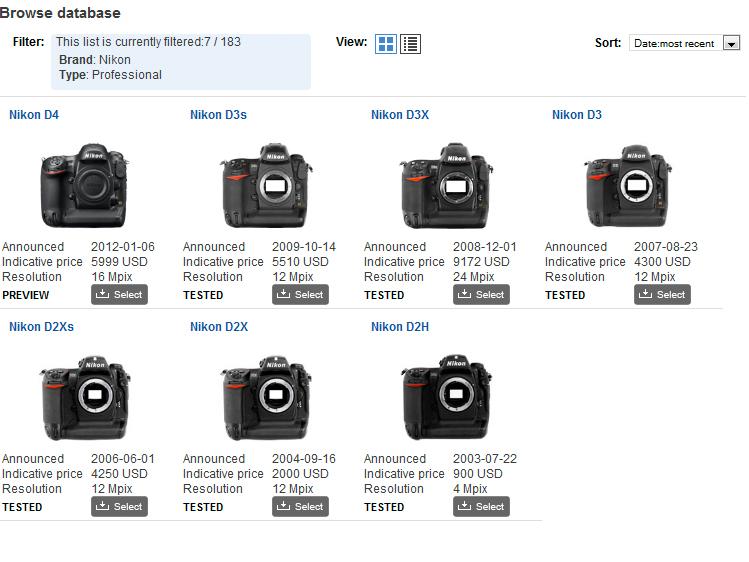Click the 2012-01-06 announced date
The height and width of the screenshot is (562, 749).
(x=123, y=247)
